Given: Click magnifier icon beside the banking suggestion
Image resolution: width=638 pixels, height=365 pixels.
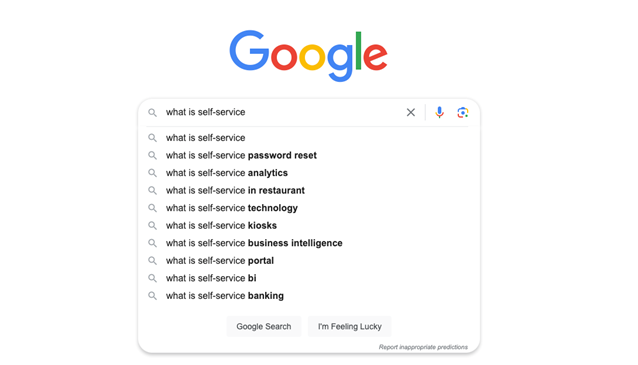Looking at the screenshot, I should pos(152,296).
